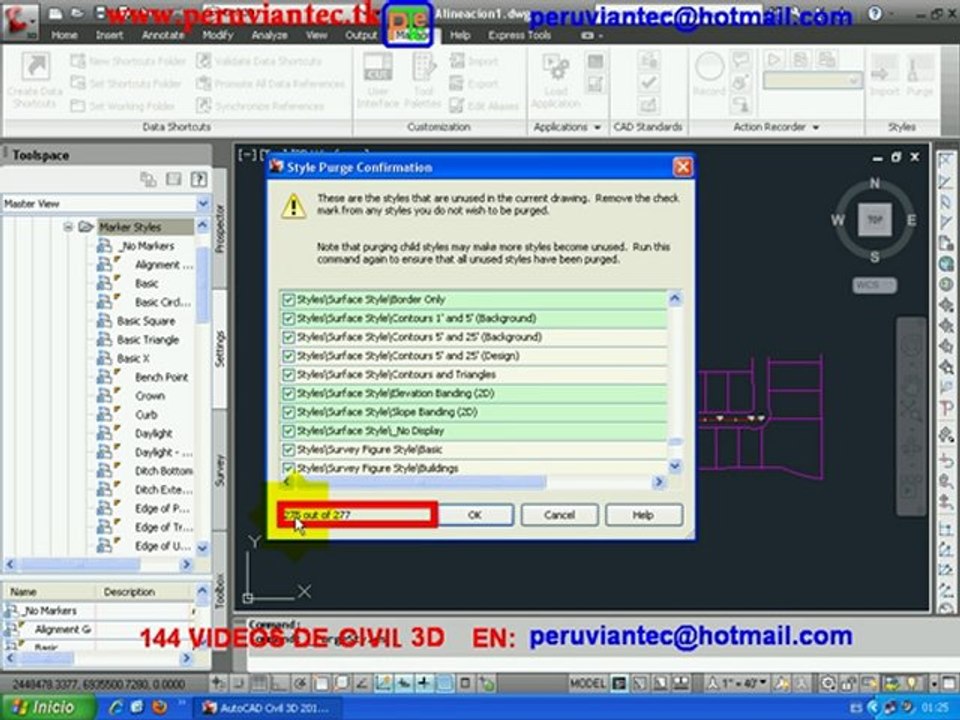This screenshot has height=720, width=960.
Task: Select the _No Markers style in tree
Action: 146,246
